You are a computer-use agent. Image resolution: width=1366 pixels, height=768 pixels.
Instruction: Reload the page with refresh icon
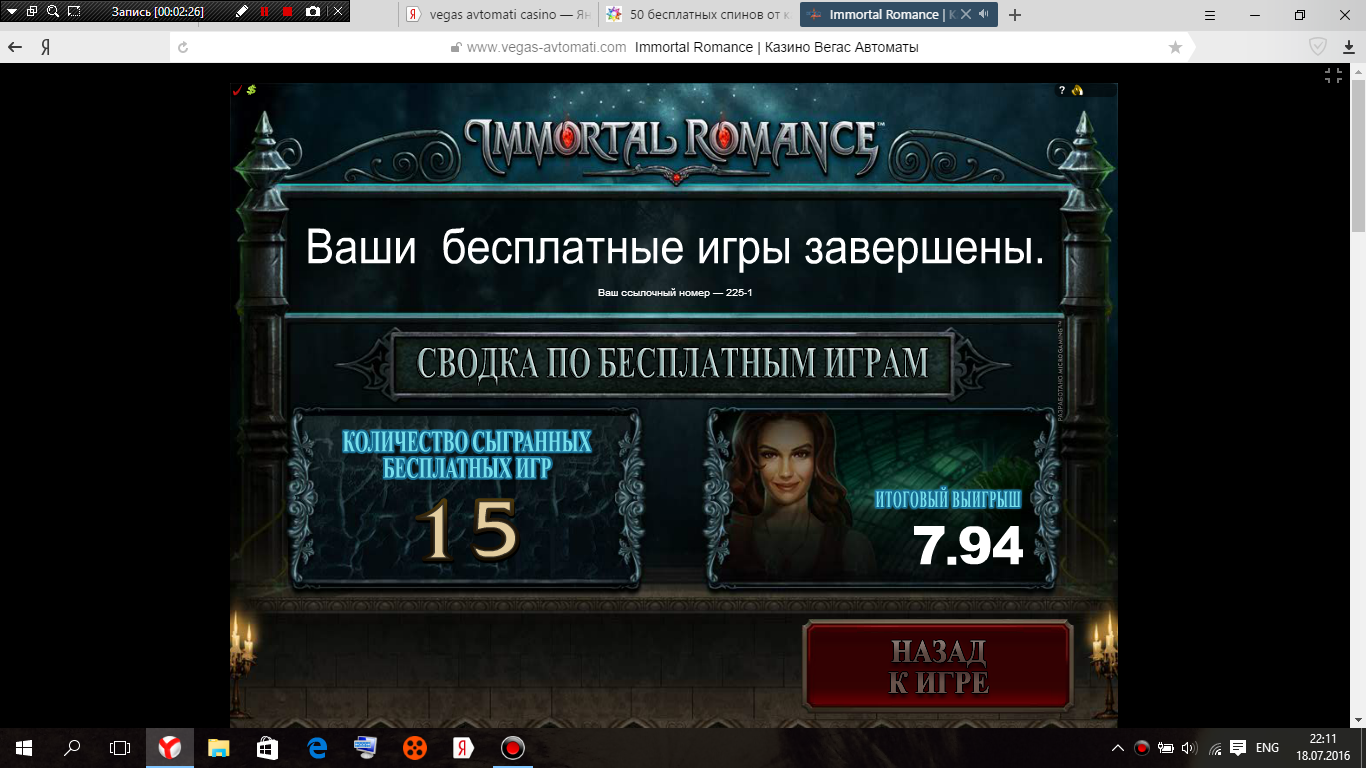click(x=182, y=47)
